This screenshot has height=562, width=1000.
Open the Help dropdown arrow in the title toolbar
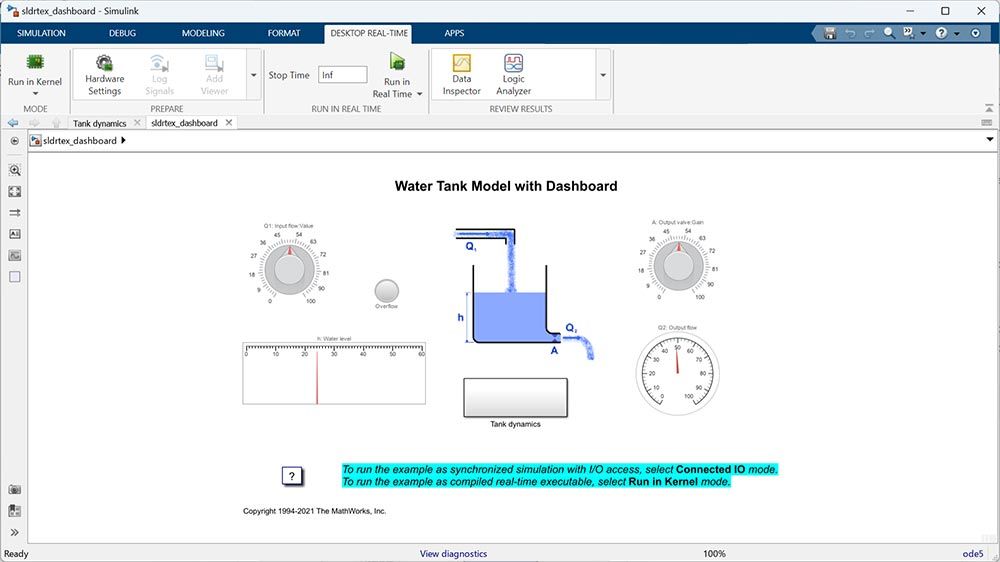pos(958,33)
